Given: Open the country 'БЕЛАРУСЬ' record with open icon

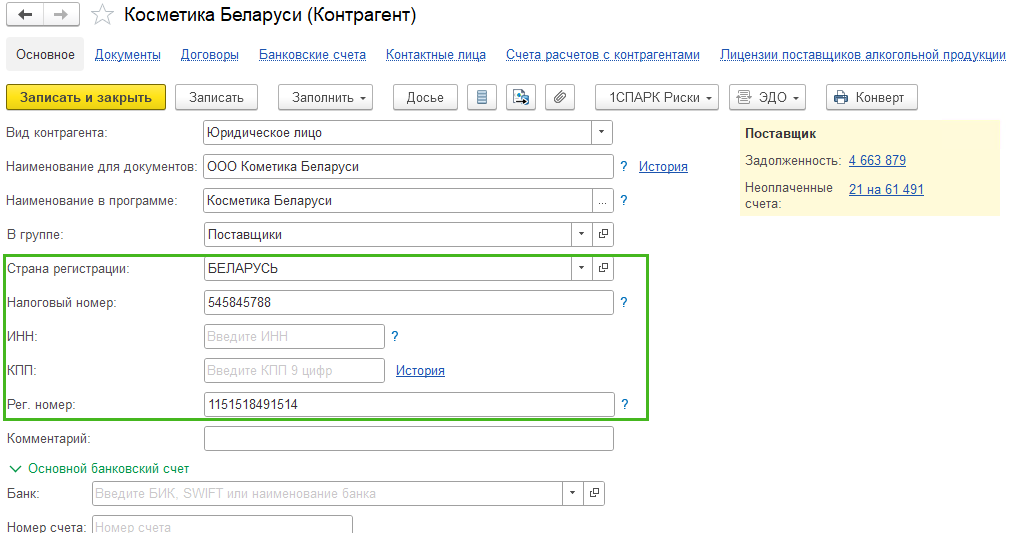Looking at the screenshot, I should [x=603, y=269].
